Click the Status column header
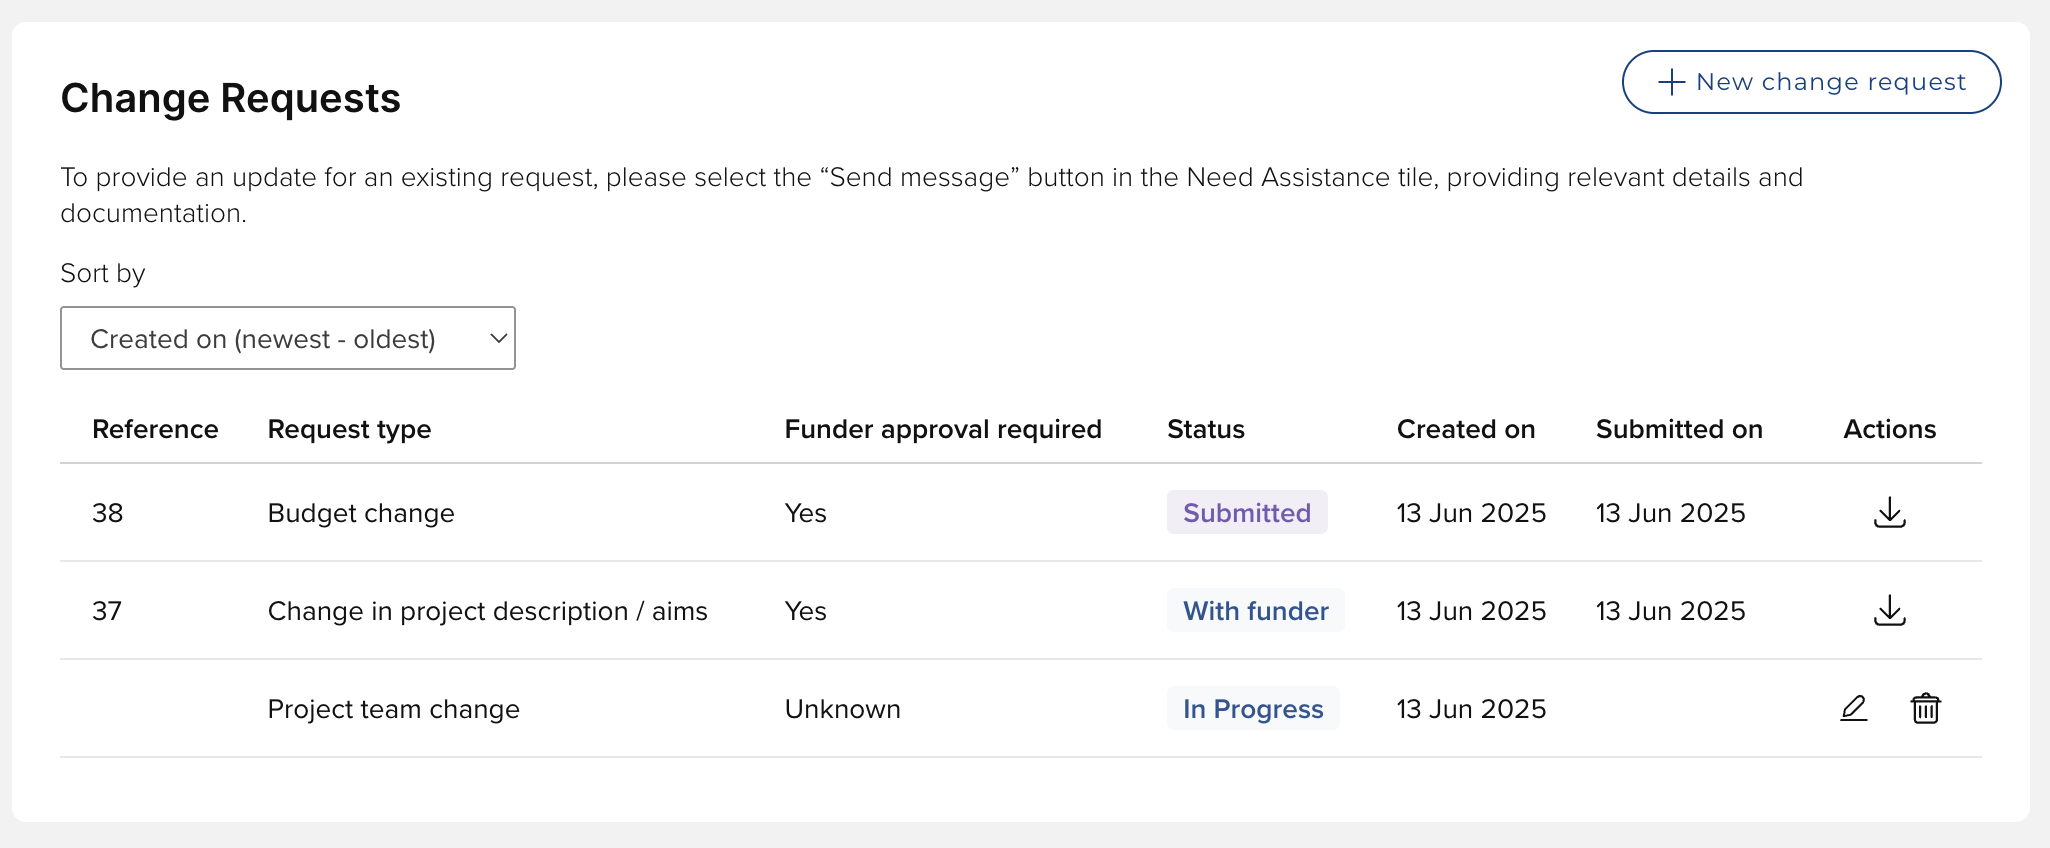Image resolution: width=2050 pixels, height=848 pixels. (1205, 429)
